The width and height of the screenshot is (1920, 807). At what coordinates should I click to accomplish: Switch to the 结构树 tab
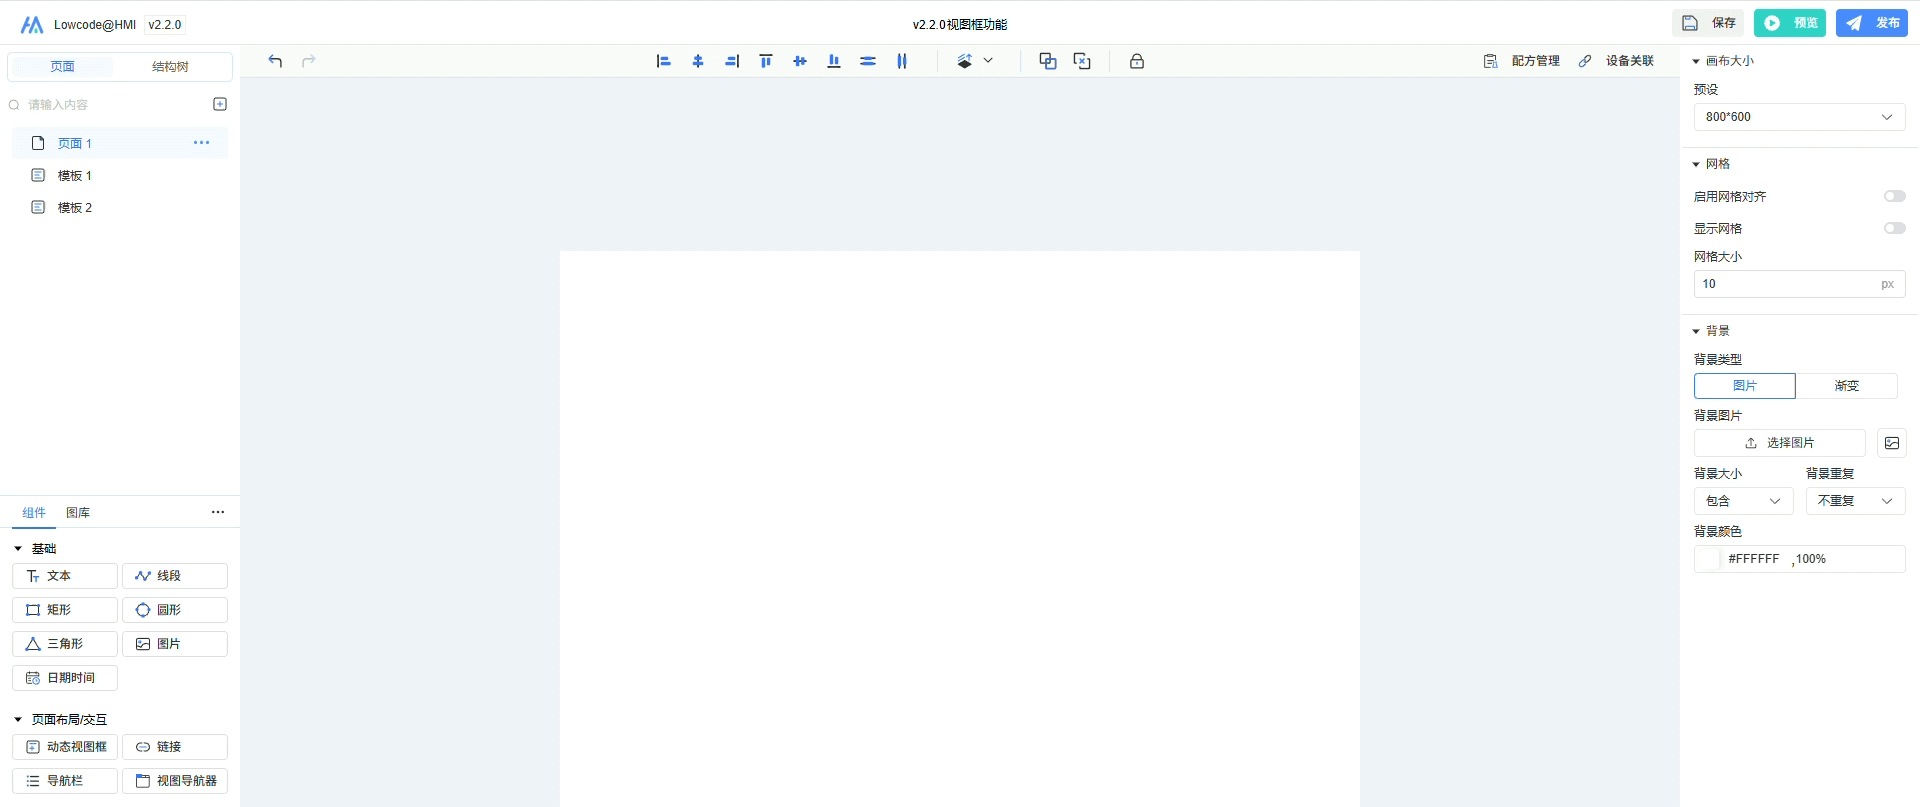170,67
